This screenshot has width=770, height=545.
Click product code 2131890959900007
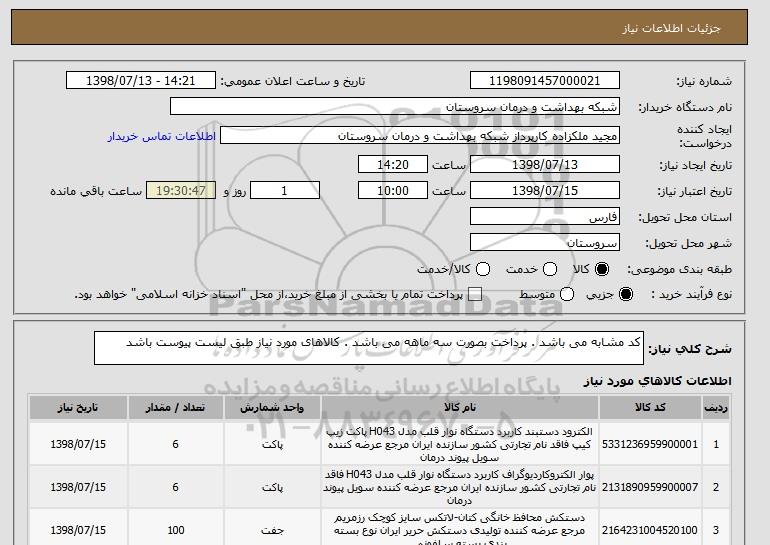(650, 488)
